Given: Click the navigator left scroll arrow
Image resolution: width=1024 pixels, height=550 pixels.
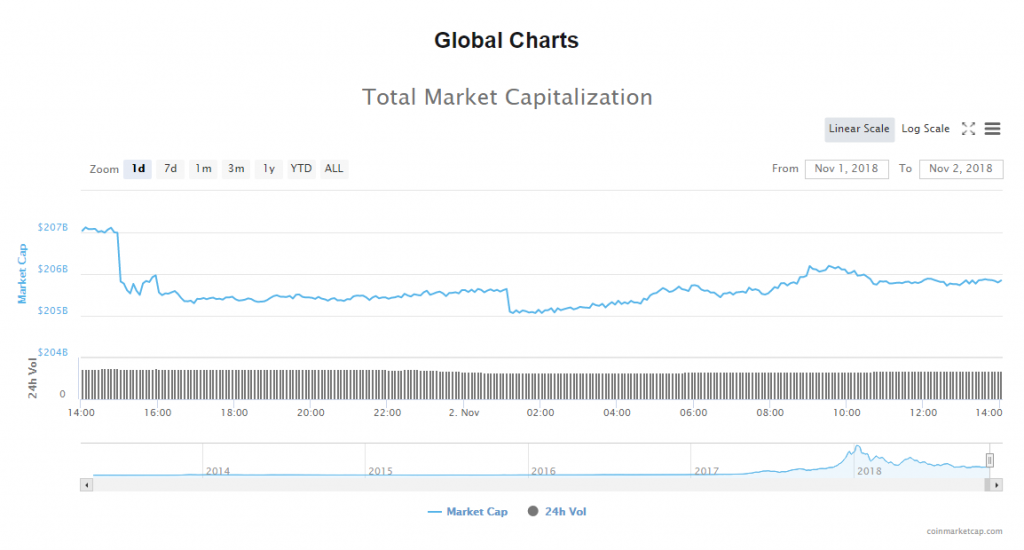Looking at the screenshot, I should coord(86,485).
